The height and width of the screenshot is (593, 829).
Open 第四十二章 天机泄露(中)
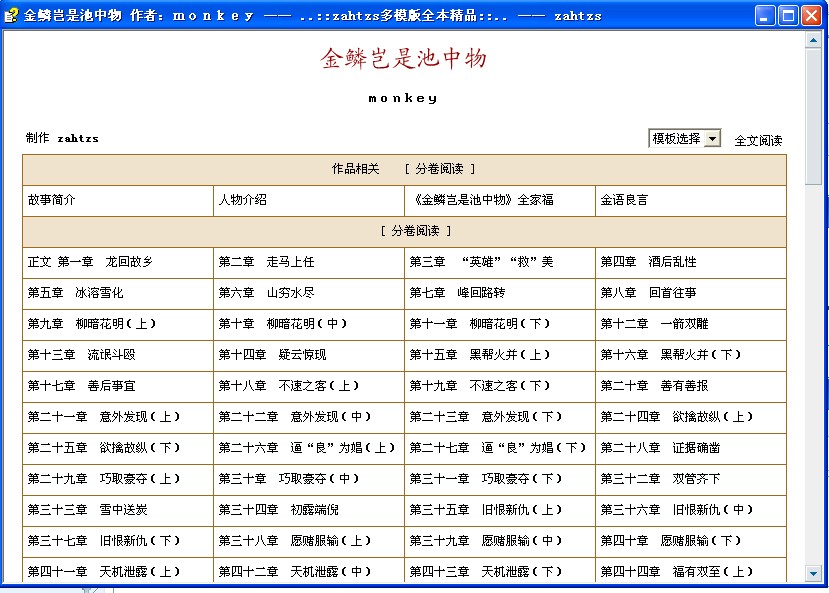(295, 571)
